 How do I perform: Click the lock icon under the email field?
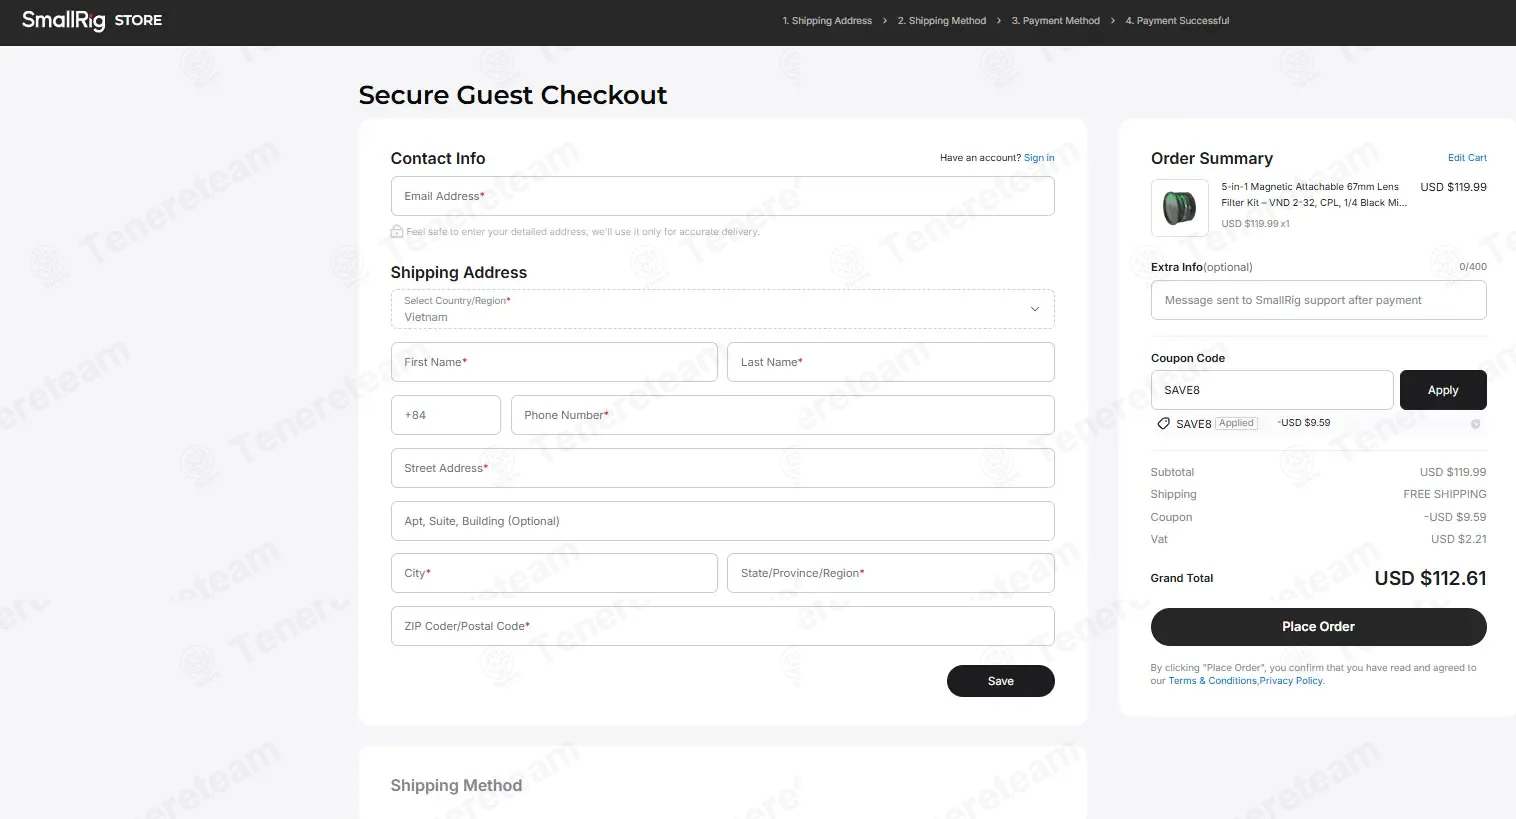click(397, 231)
